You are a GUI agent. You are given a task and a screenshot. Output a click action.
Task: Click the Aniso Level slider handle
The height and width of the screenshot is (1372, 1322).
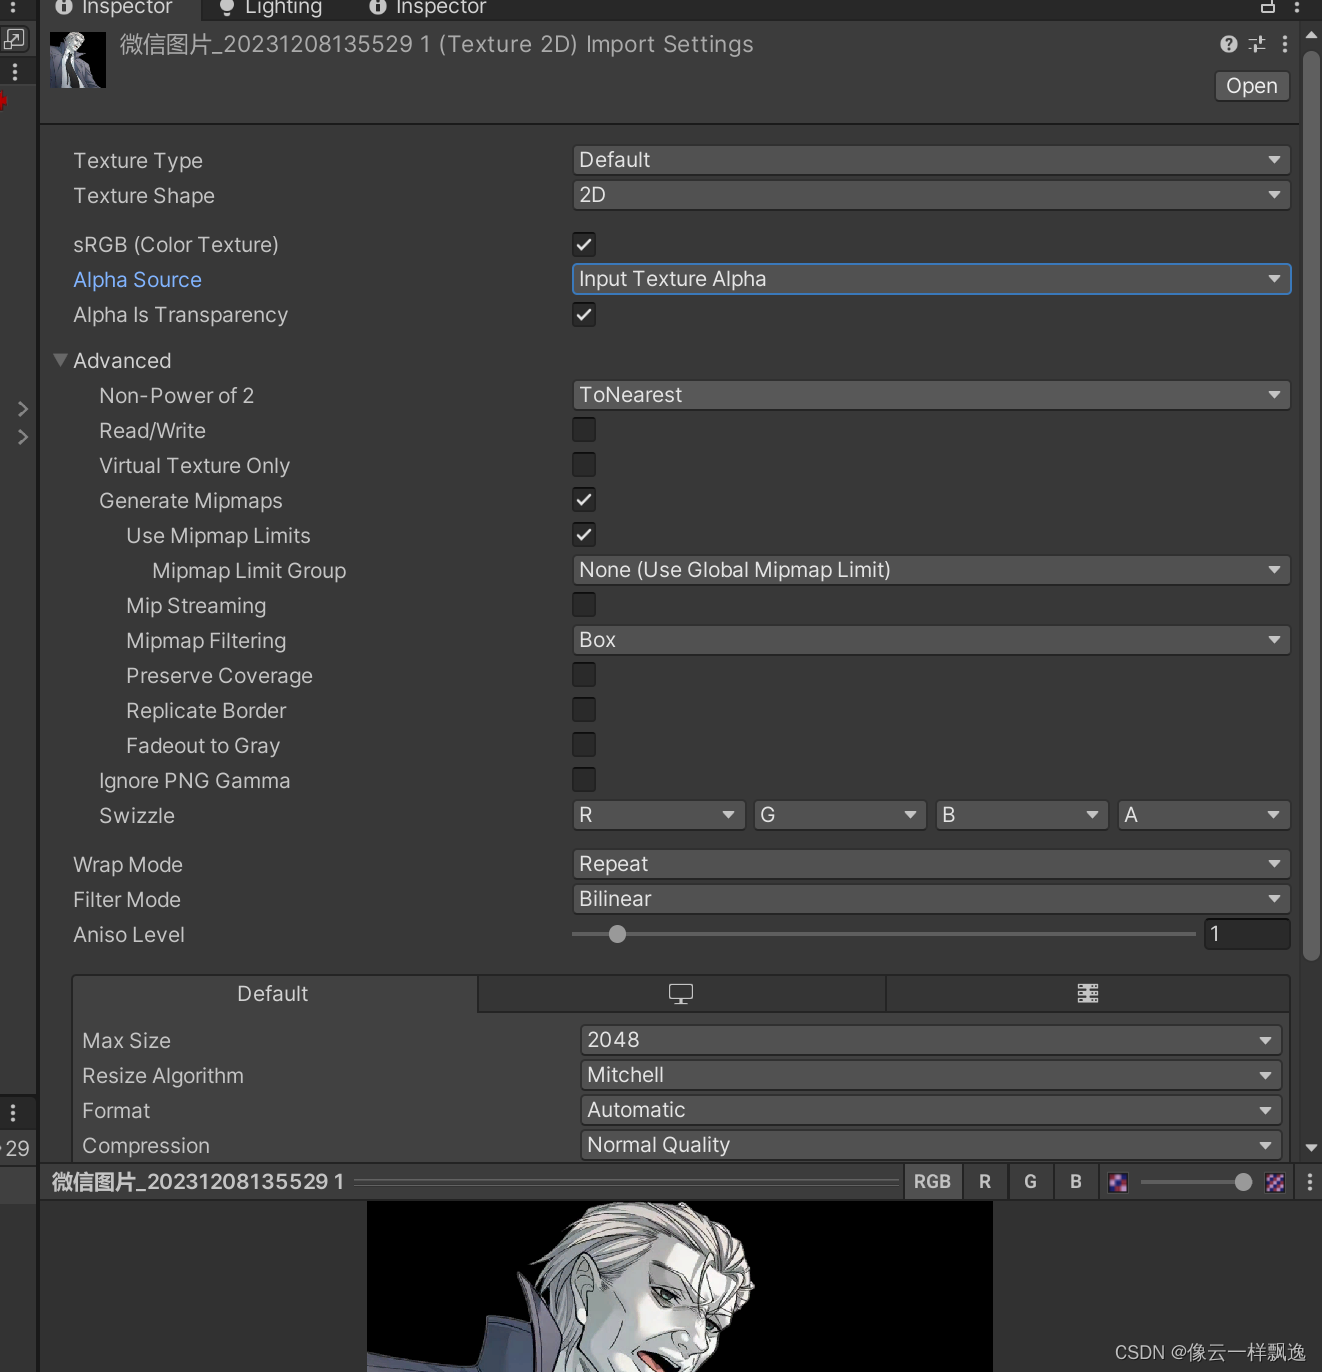[x=617, y=934]
